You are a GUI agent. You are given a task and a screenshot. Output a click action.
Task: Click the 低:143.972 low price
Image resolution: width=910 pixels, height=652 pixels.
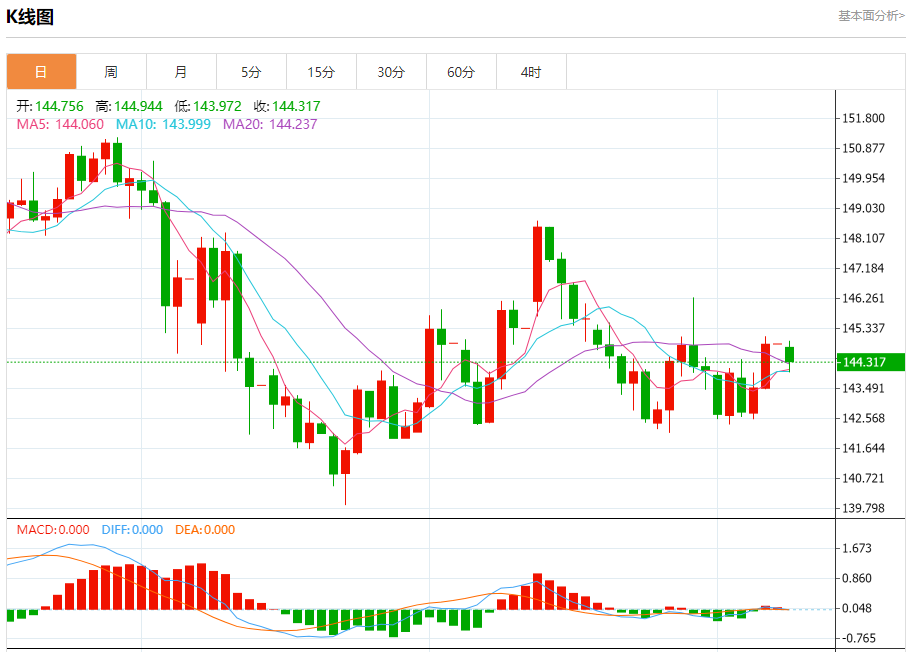coord(208,106)
